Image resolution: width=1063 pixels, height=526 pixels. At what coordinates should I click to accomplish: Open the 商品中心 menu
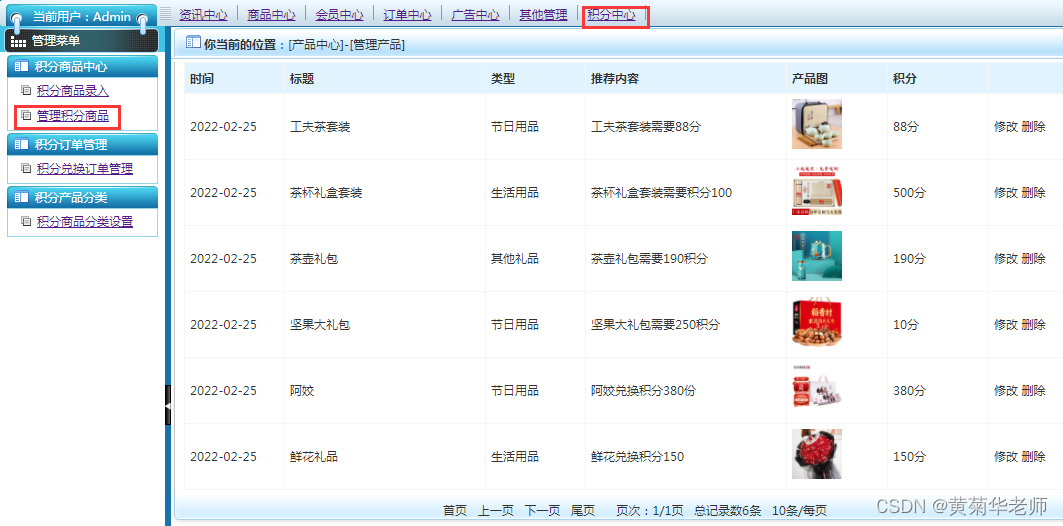(x=271, y=14)
